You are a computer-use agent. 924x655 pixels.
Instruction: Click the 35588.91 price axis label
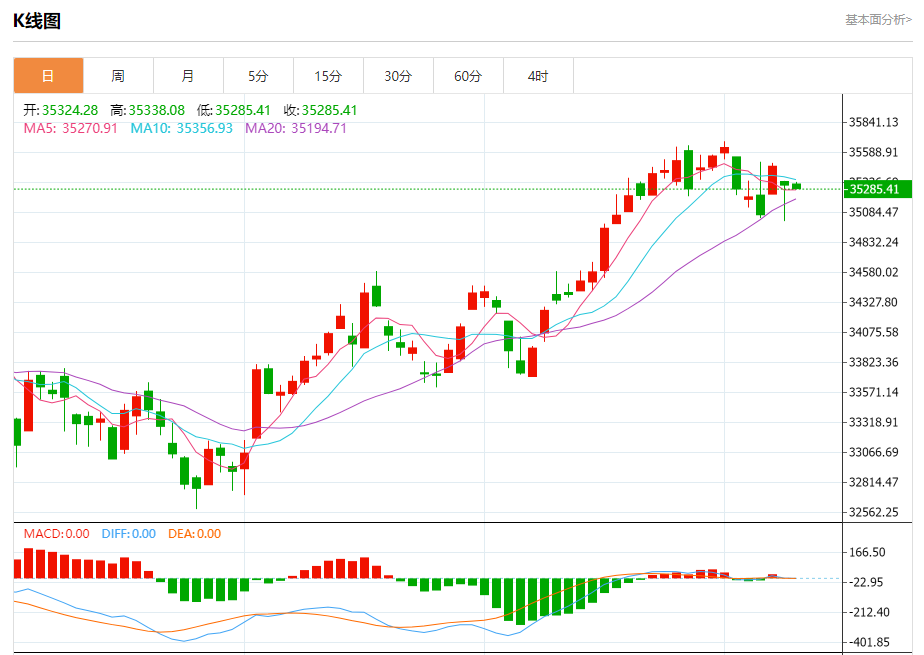point(873,153)
